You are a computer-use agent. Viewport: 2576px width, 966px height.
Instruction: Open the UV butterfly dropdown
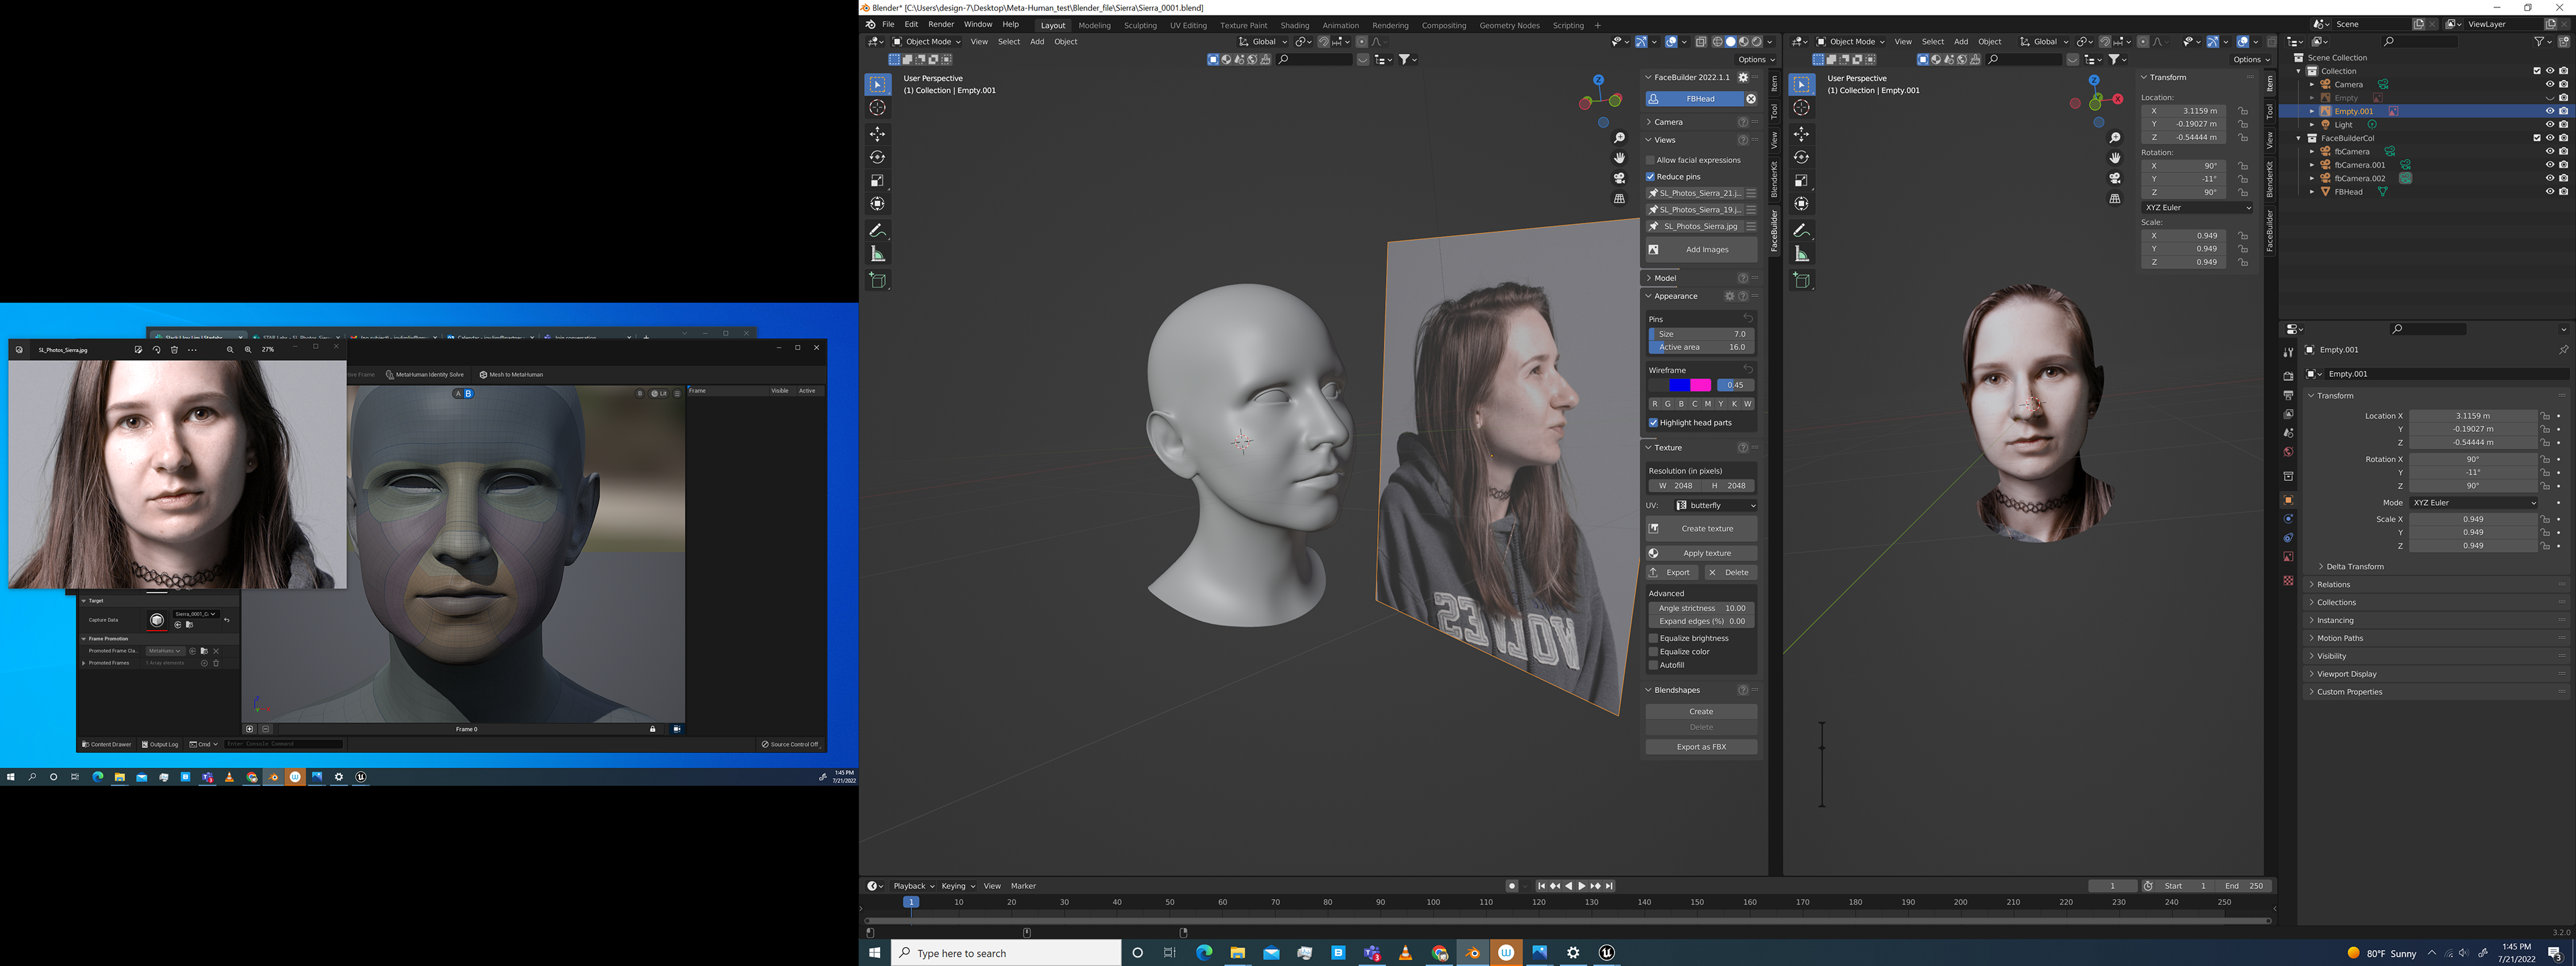tap(1715, 506)
